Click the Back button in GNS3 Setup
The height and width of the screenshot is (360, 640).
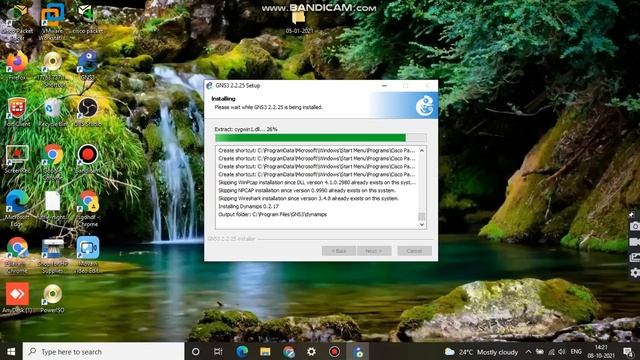[338, 251]
